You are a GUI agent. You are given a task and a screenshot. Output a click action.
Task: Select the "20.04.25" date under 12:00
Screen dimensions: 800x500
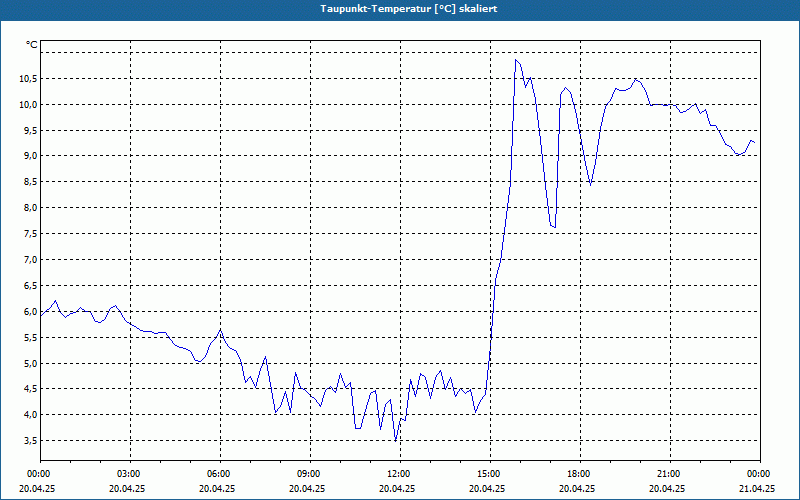point(397,488)
